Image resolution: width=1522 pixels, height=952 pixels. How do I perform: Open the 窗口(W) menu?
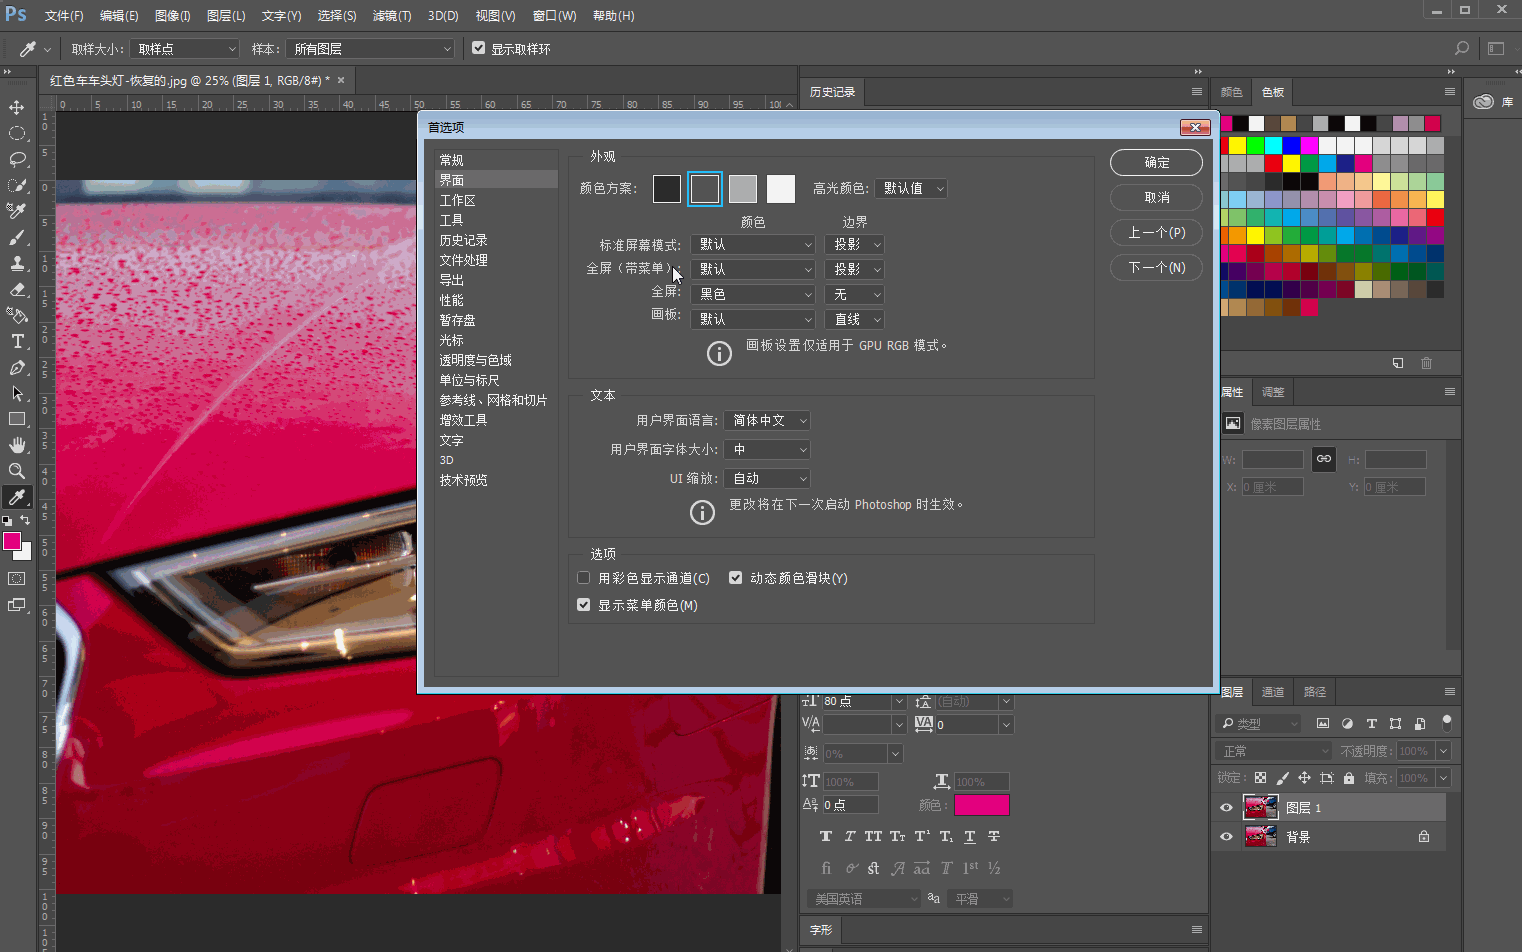(x=554, y=16)
